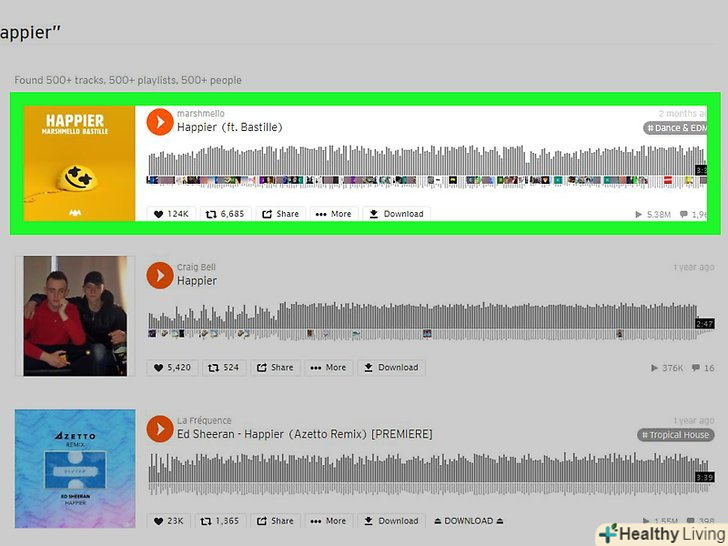Seek within Craig Bell's Happier waveform
Image resolution: width=728 pixels, height=546 pixels.
[x=431, y=321]
